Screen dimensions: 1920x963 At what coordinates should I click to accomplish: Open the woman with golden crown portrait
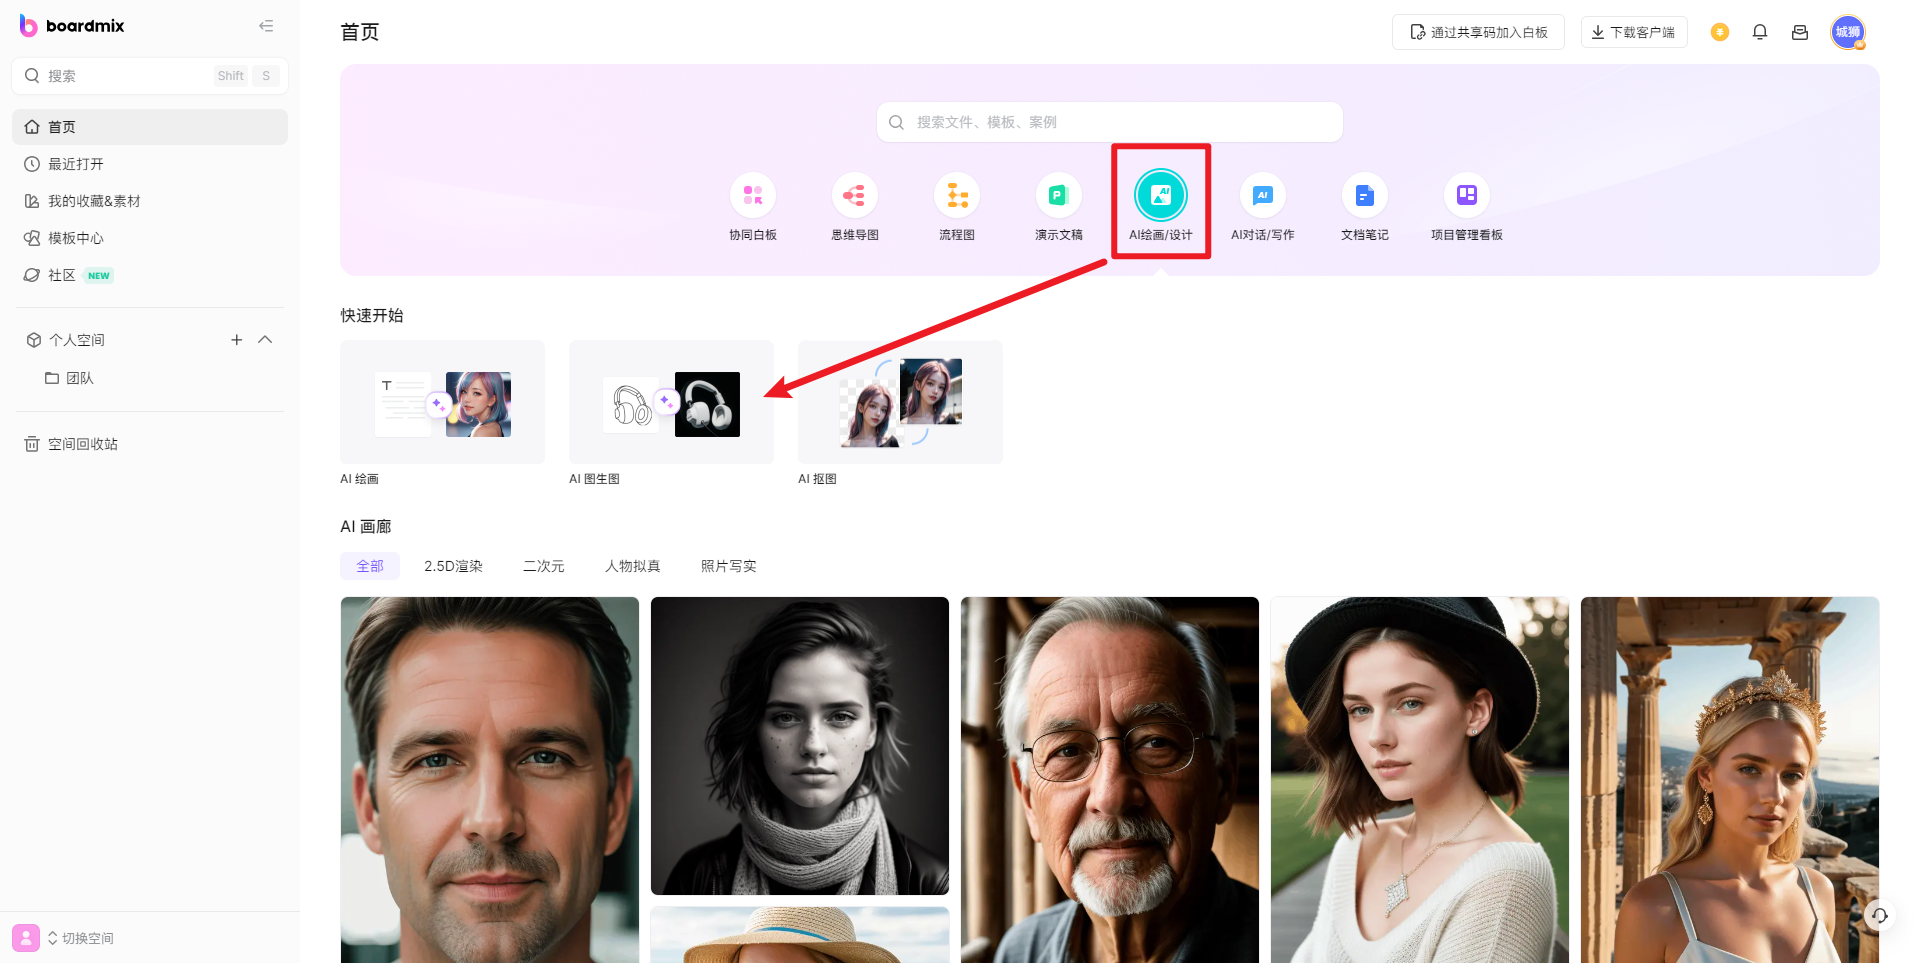click(x=1730, y=780)
